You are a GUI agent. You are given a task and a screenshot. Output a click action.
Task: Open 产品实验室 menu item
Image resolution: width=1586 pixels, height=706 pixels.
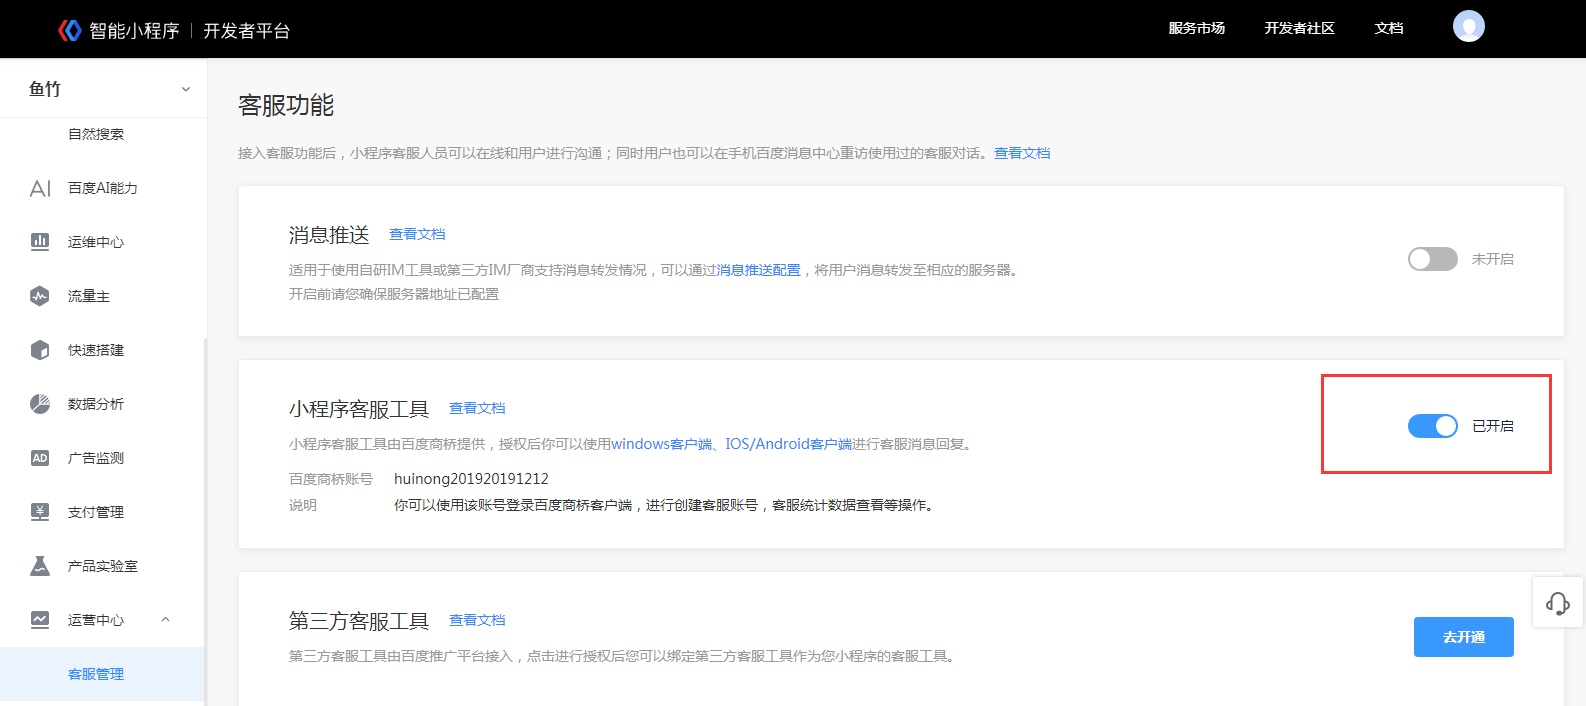point(103,566)
